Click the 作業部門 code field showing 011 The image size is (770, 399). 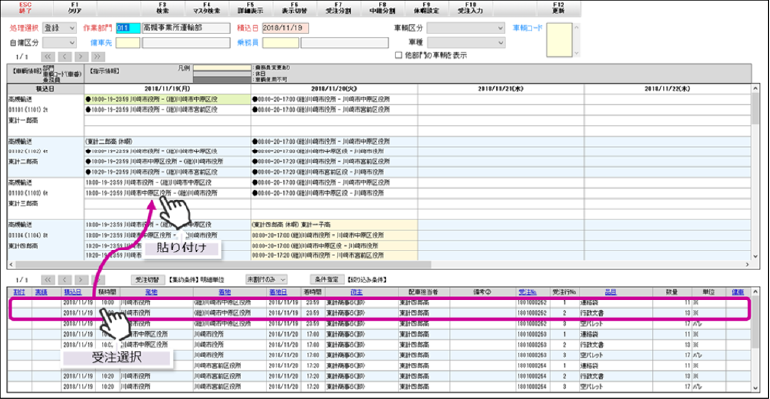tap(128, 28)
